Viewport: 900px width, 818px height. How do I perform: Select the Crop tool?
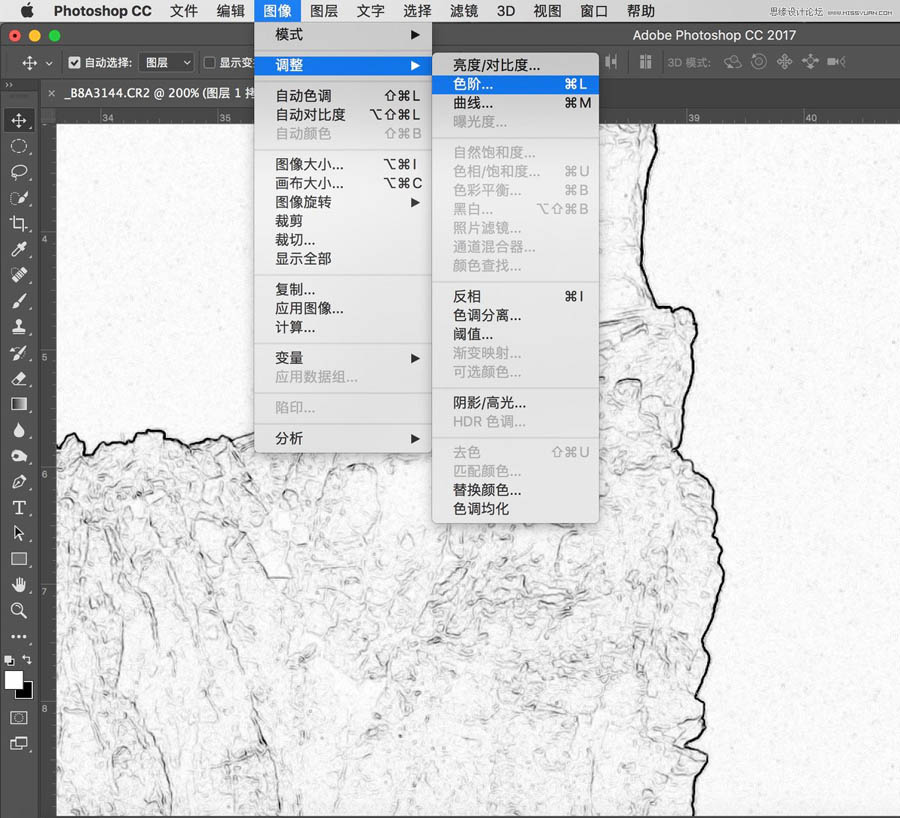point(20,224)
